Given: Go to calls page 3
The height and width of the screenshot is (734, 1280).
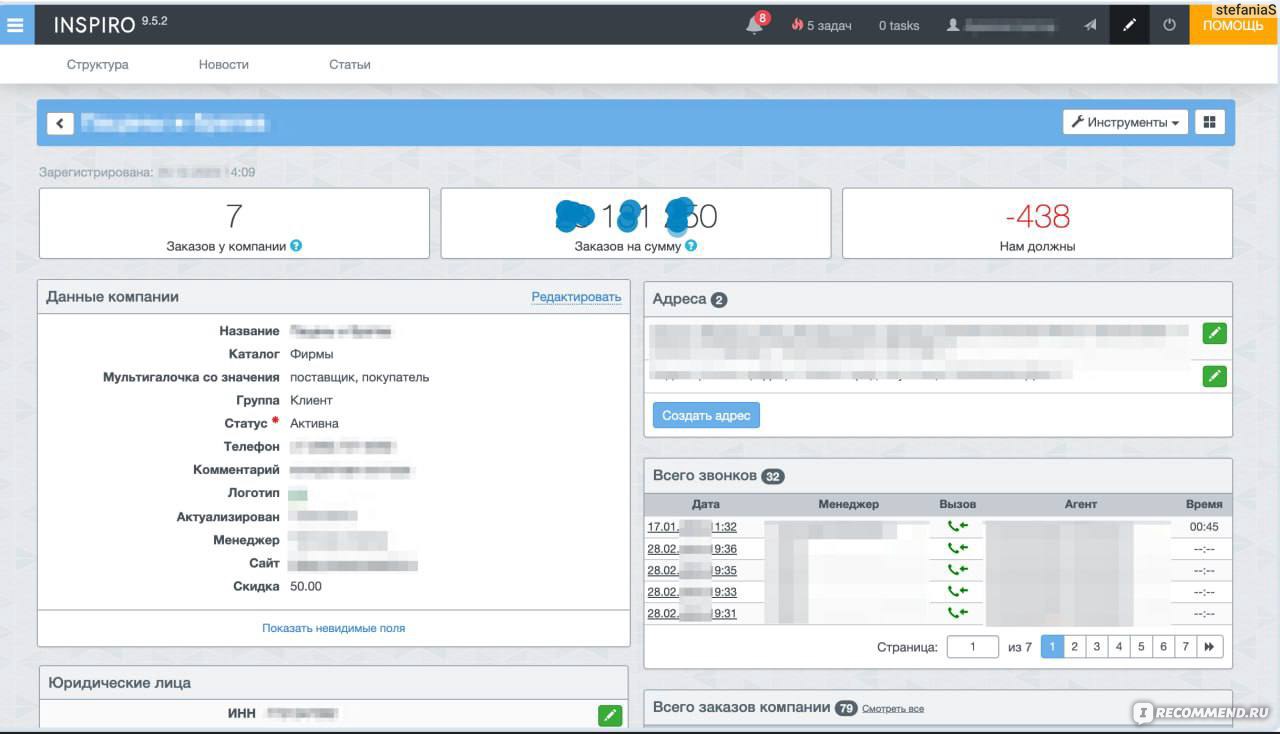Looking at the screenshot, I should [1097, 647].
